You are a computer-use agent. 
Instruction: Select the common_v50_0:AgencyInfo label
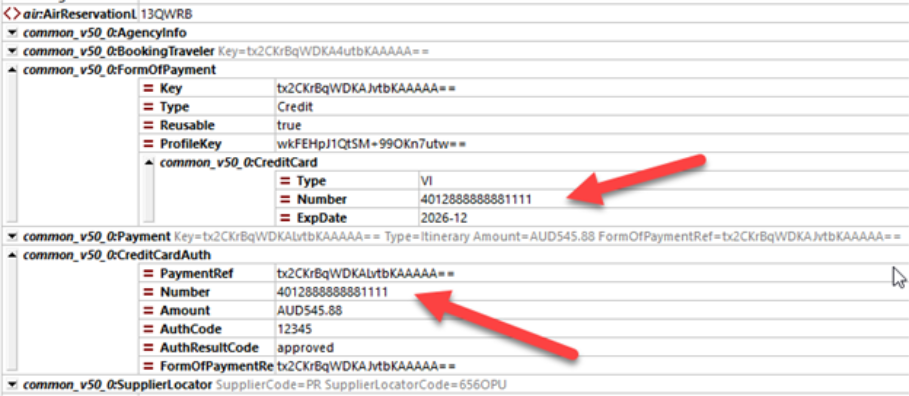click(x=104, y=32)
